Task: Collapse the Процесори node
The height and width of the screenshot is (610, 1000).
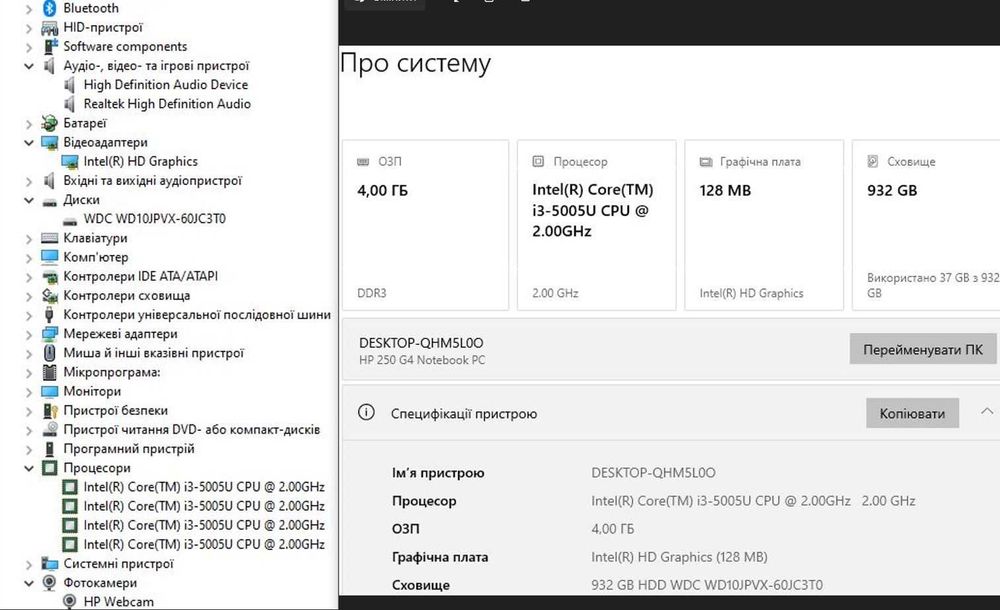Action: tap(29, 468)
